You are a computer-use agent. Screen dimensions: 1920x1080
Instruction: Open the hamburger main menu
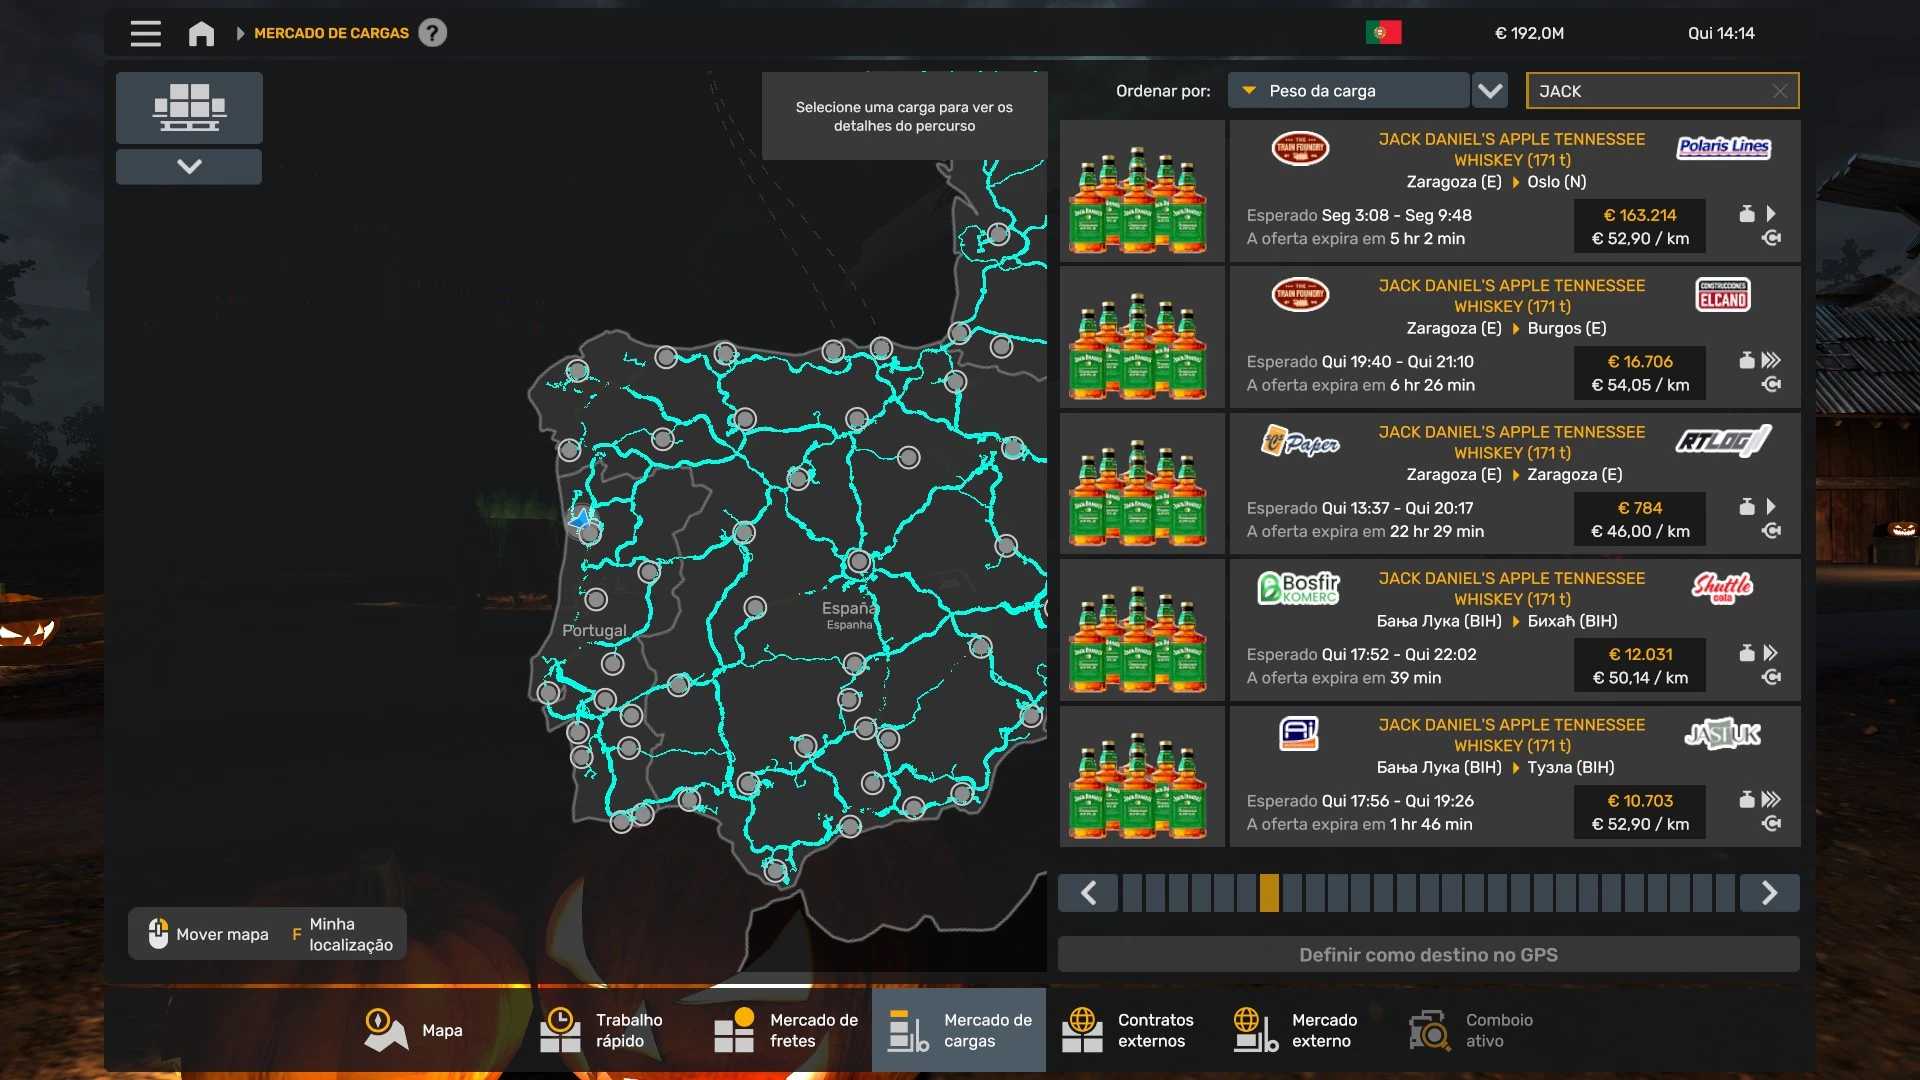pos(145,33)
